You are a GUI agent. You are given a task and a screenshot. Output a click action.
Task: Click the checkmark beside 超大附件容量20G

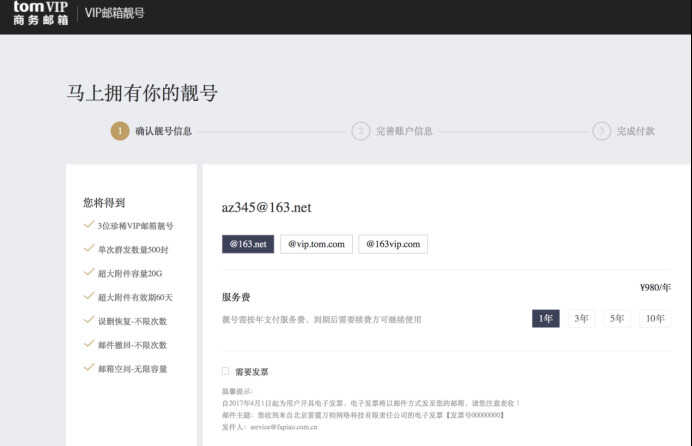click(89, 273)
